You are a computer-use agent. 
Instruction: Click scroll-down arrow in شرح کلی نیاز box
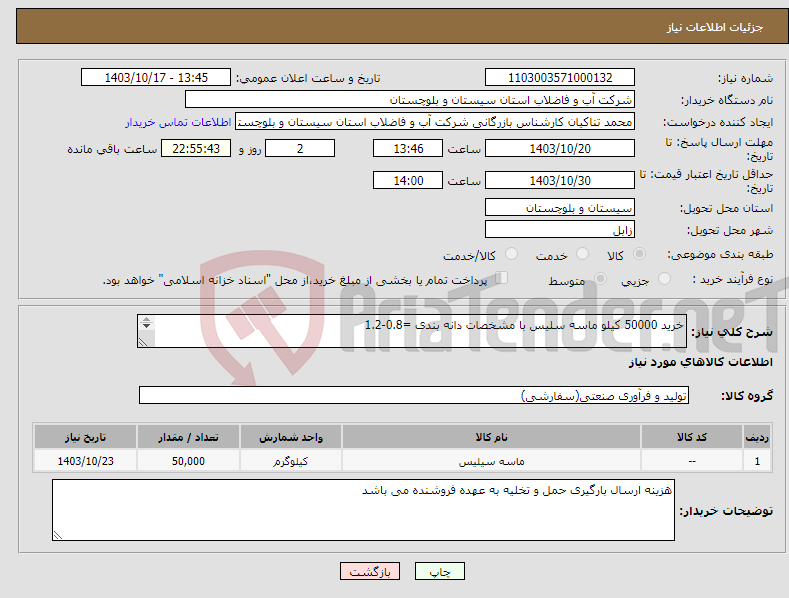point(146,326)
